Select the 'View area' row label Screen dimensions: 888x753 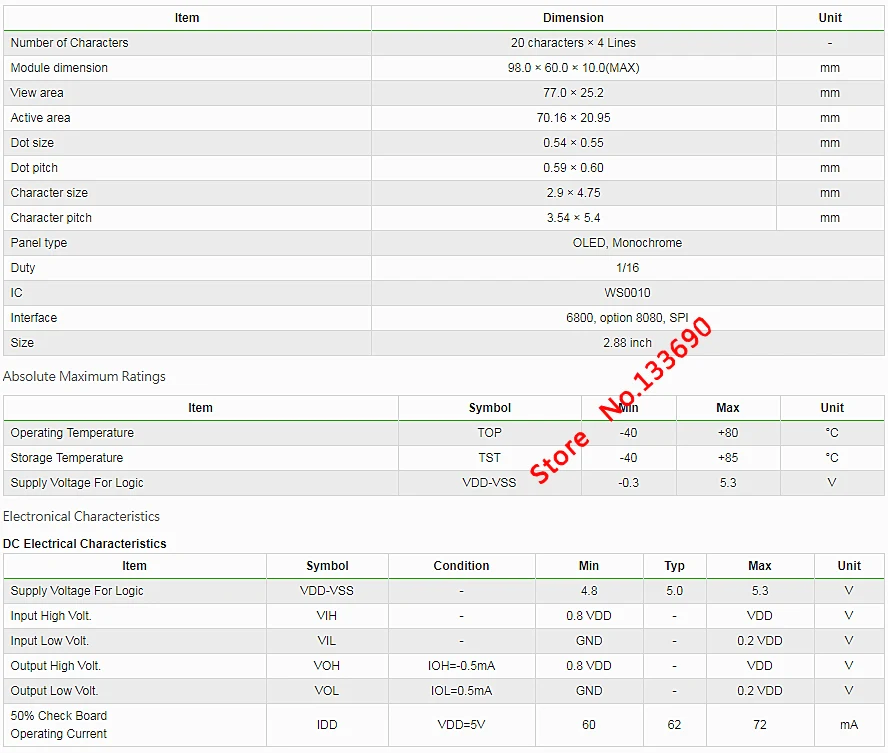tap(37, 93)
